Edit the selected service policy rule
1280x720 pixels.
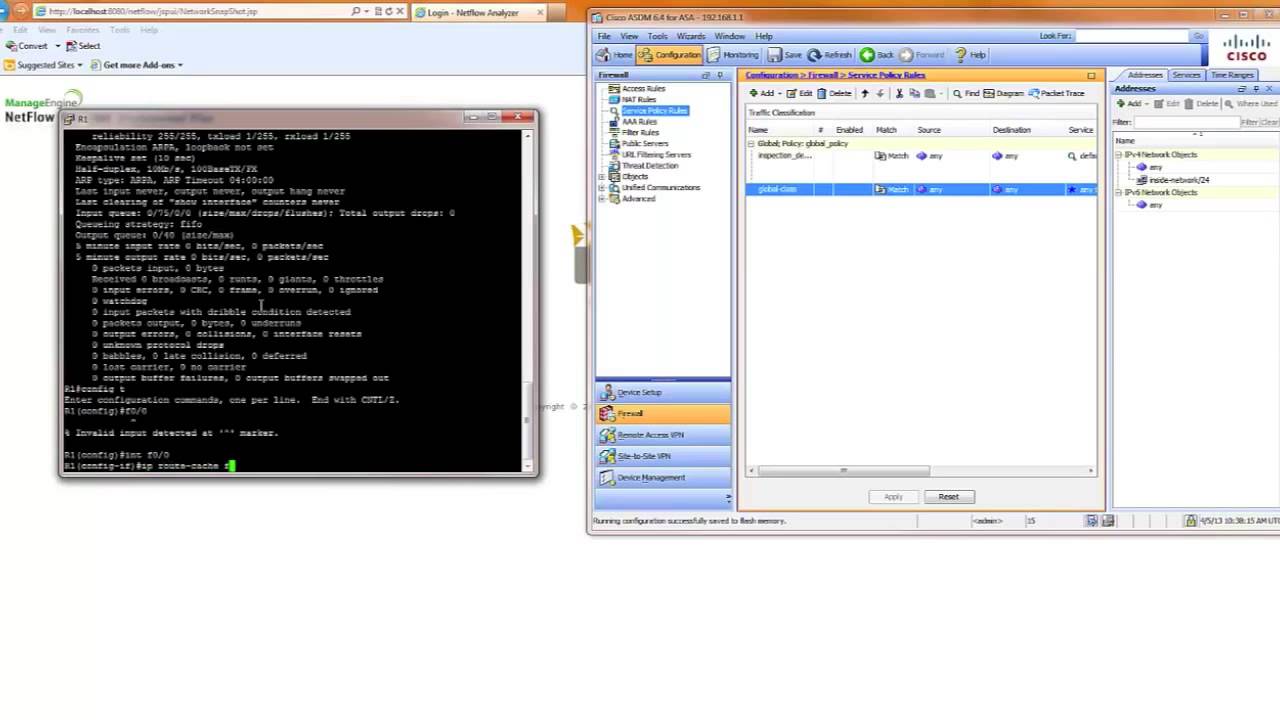coord(799,93)
